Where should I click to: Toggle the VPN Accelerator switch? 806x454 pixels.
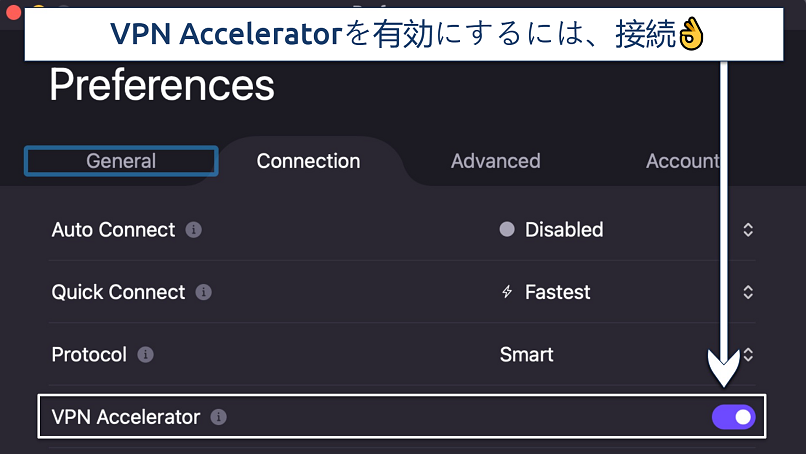point(733,417)
